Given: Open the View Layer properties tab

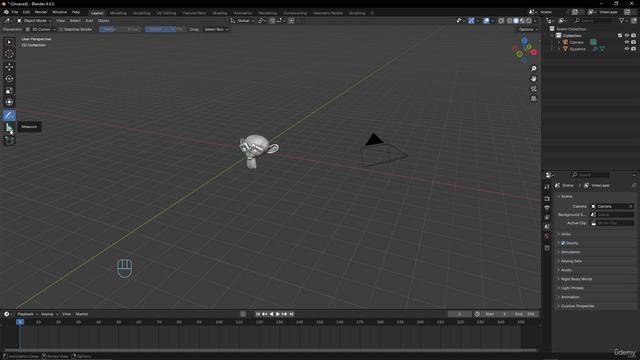Looking at the screenshot, I should [547, 217].
